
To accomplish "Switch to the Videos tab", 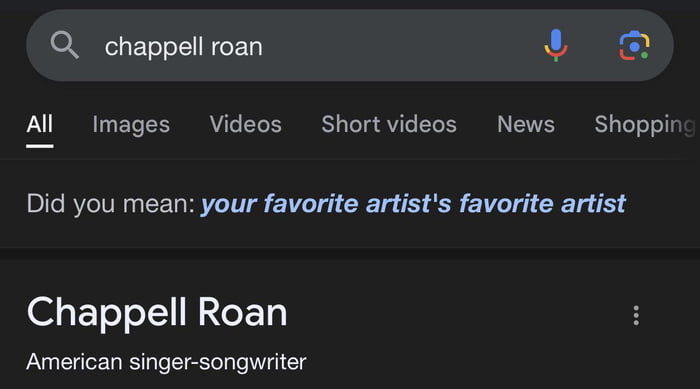I will [x=246, y=124].
